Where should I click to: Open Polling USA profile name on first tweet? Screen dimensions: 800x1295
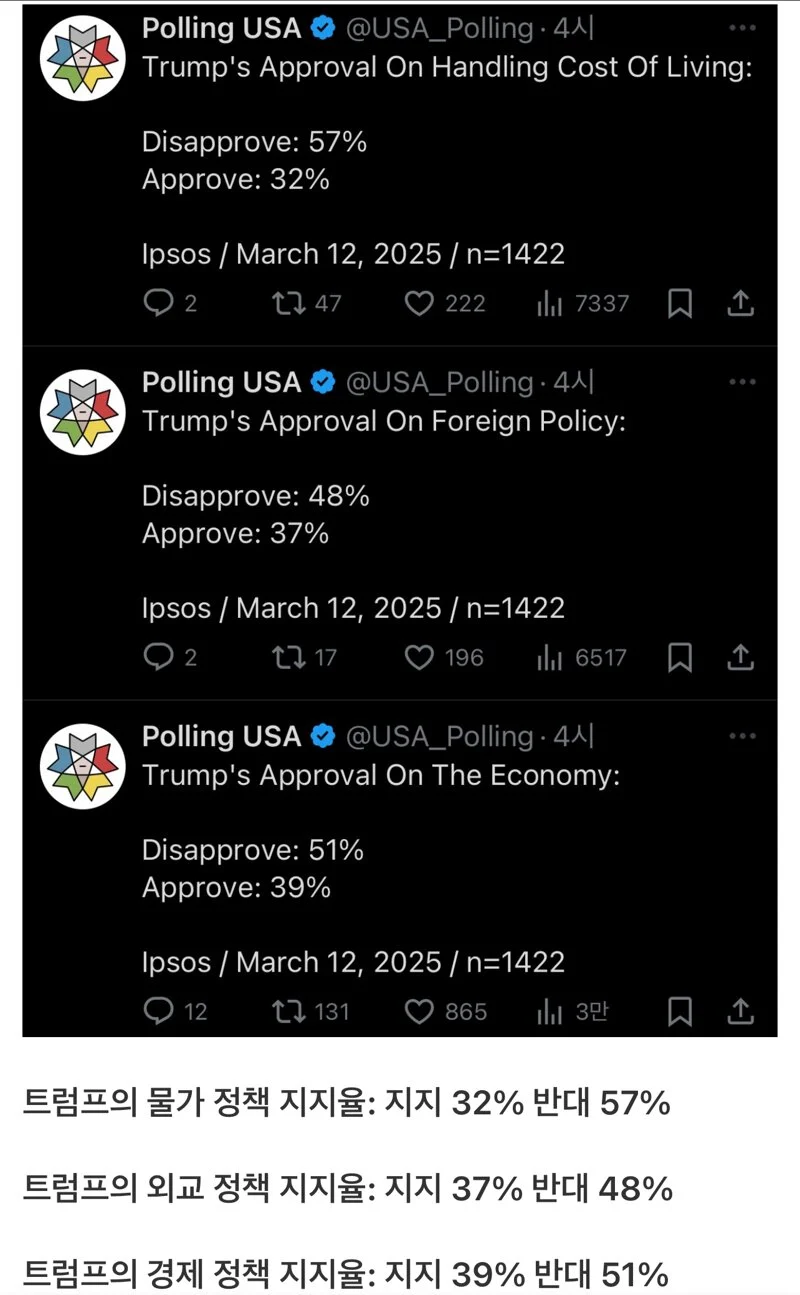[x=221, y=28]
